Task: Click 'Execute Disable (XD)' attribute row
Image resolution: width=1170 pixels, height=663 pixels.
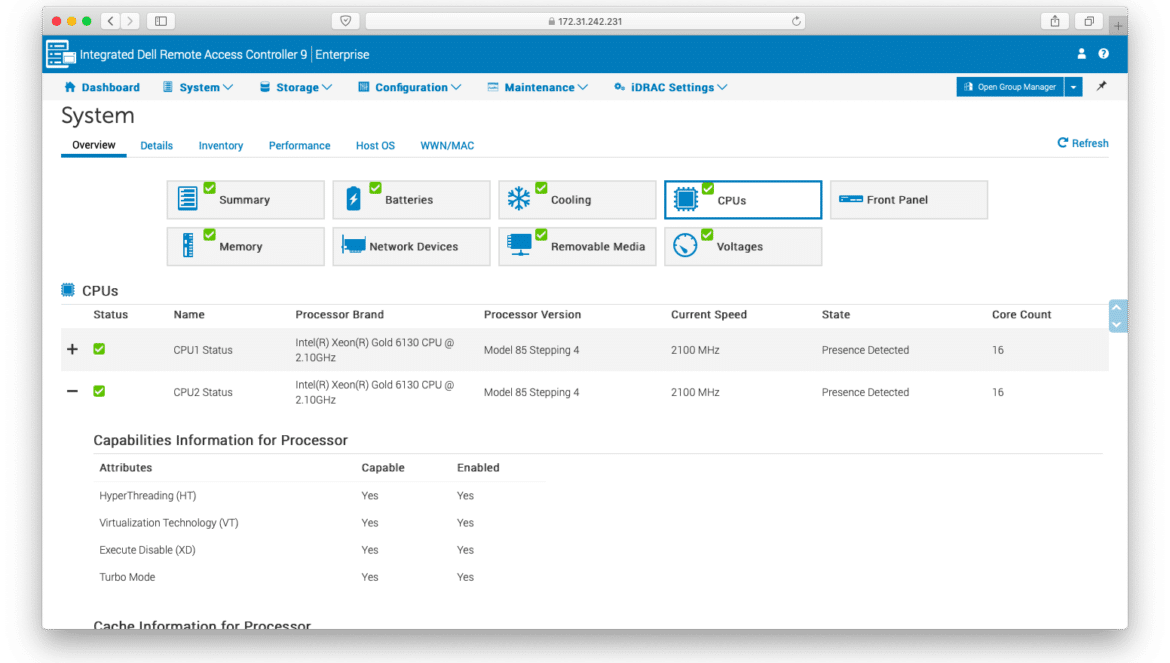Action: (321, 550)
